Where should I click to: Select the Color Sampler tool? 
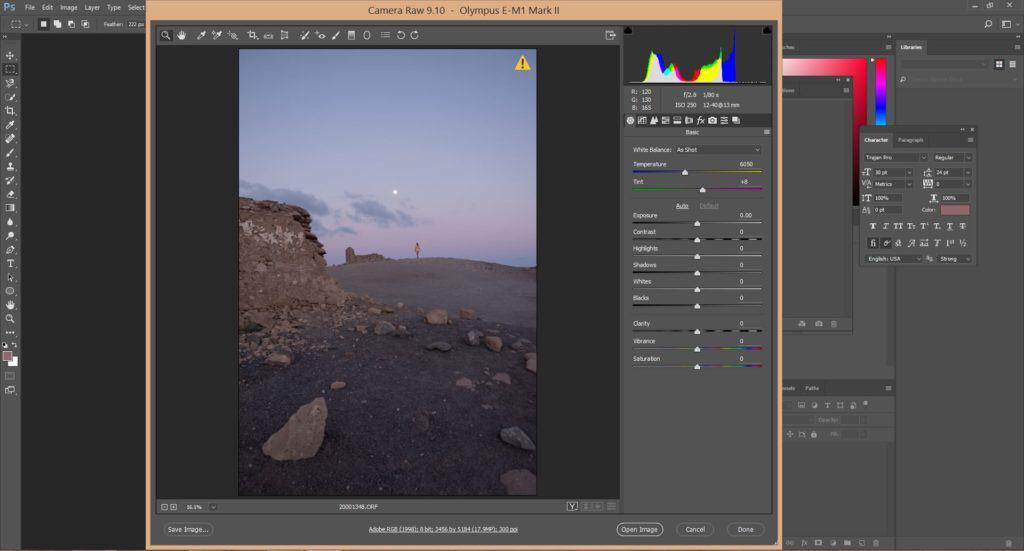[x=217, y=35]
